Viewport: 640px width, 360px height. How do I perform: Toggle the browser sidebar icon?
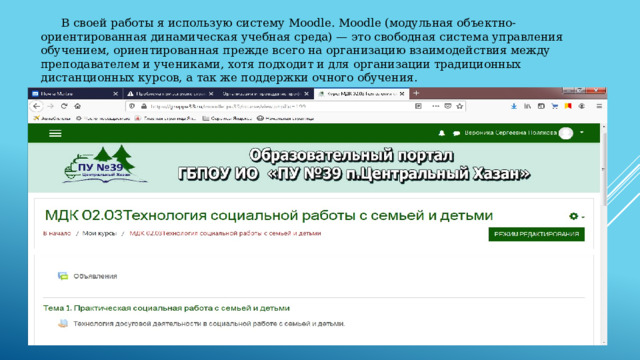coord(541,106)
